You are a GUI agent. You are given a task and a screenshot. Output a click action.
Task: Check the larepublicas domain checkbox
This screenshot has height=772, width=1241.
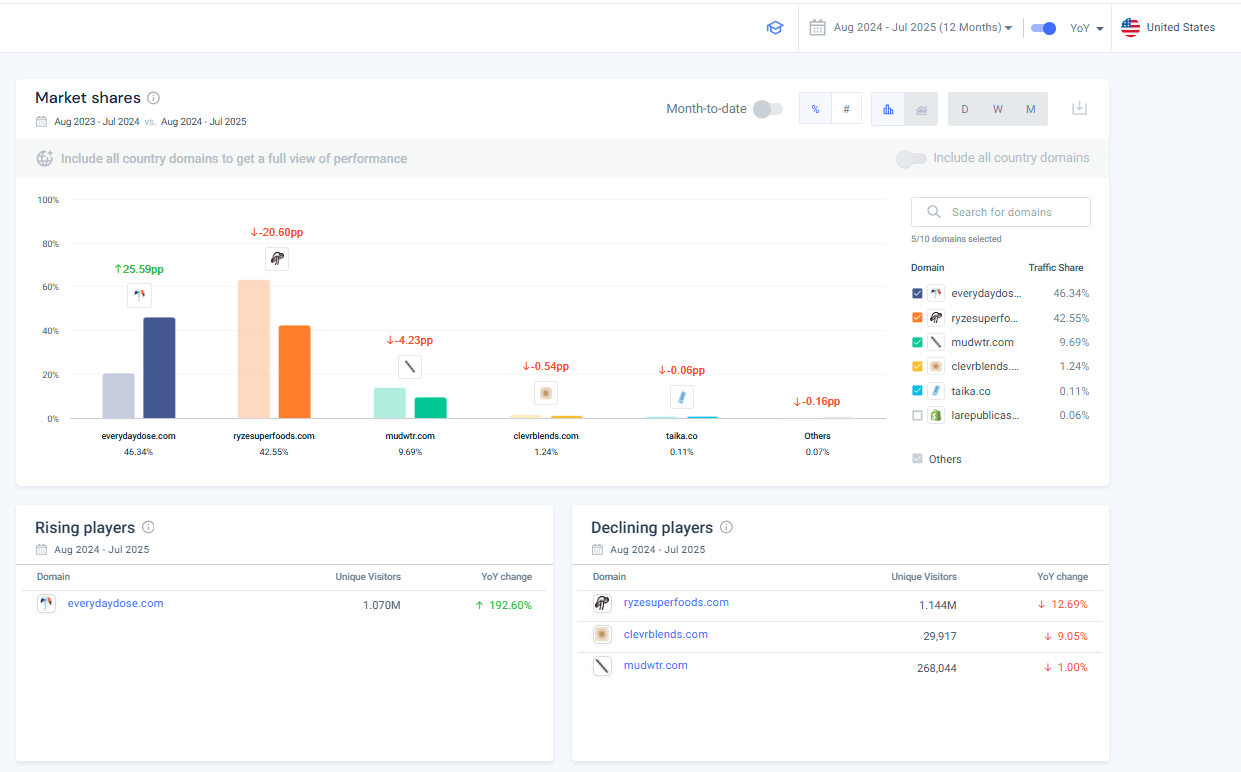coord(917,415)
